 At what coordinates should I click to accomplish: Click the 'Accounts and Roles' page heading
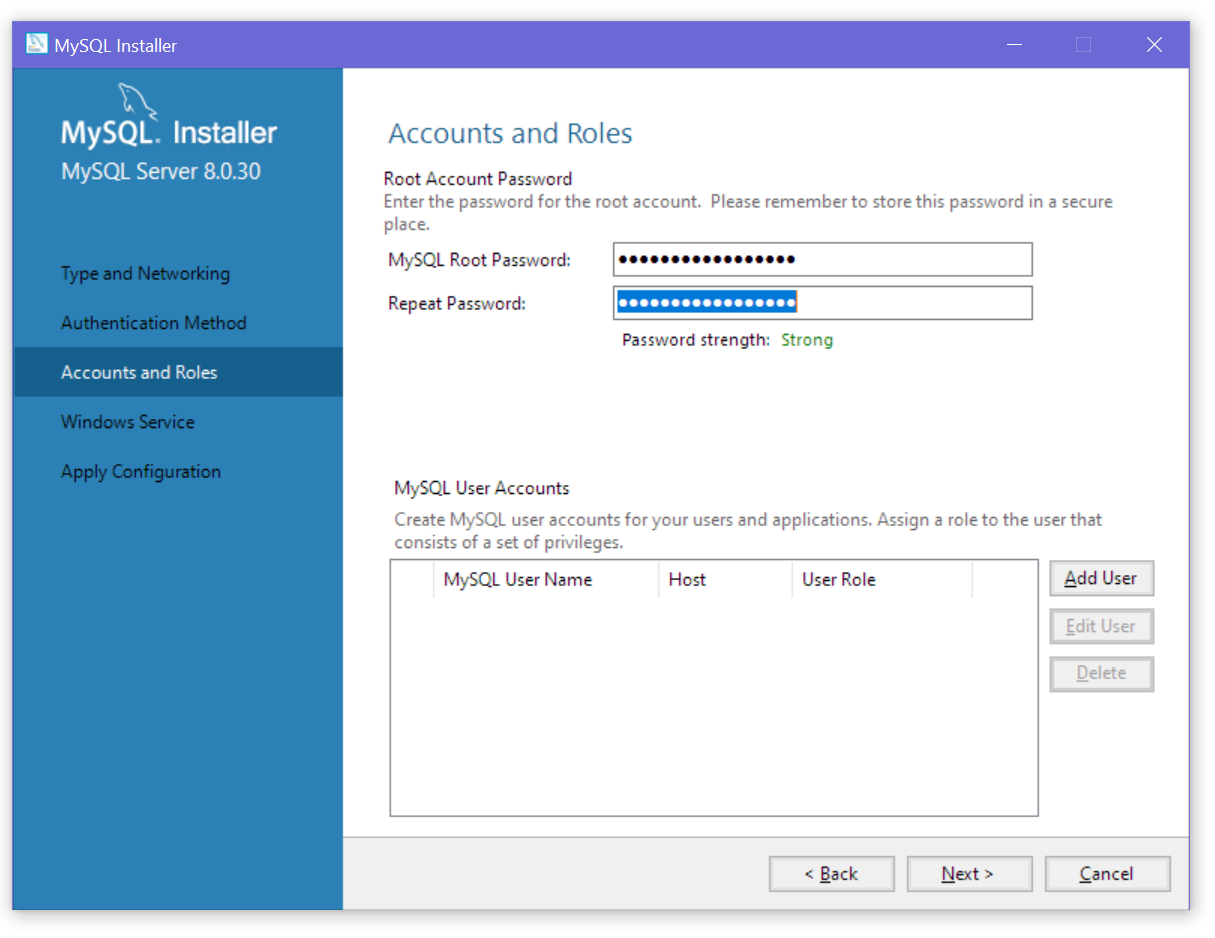click(510, 134)
